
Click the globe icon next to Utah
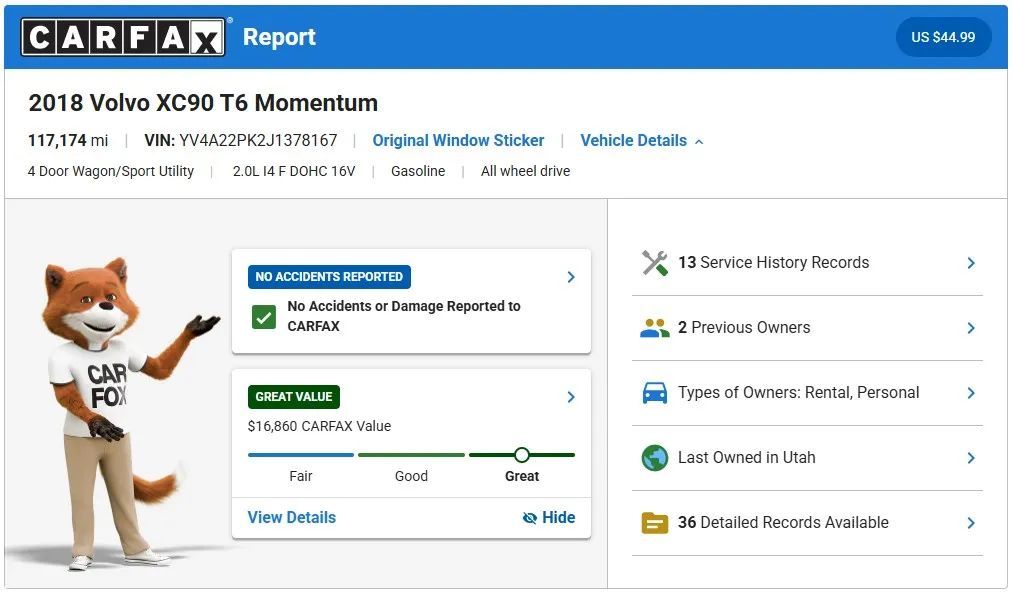click(654, 458)
